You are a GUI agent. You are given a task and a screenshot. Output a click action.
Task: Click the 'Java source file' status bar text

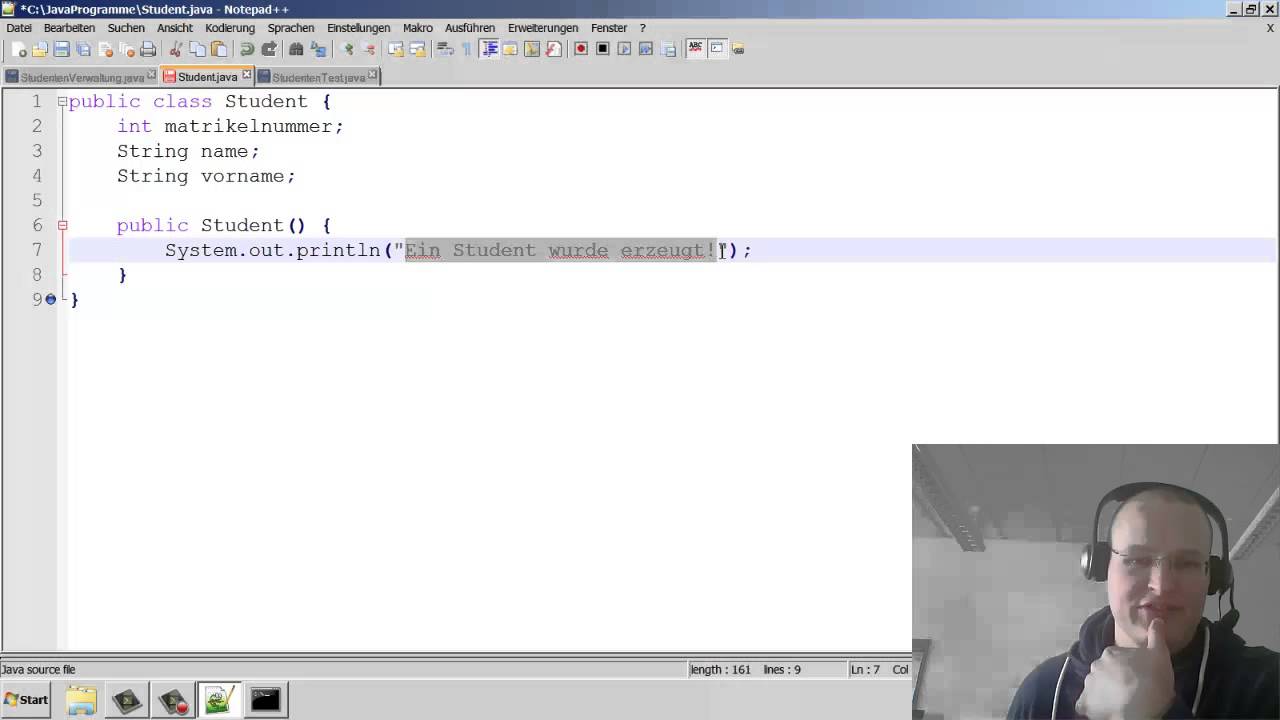[x=38, y=669]
